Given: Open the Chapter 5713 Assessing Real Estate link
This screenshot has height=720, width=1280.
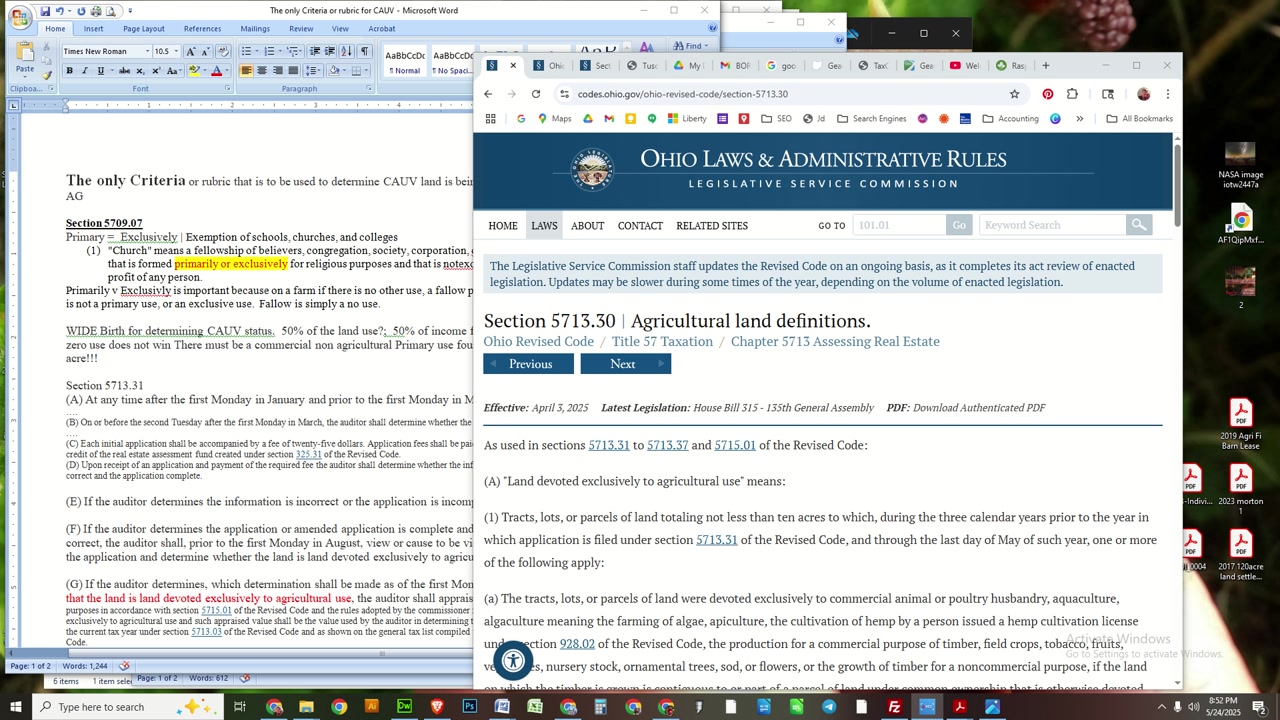Looking at the screenshot, I should pos(834,342).
